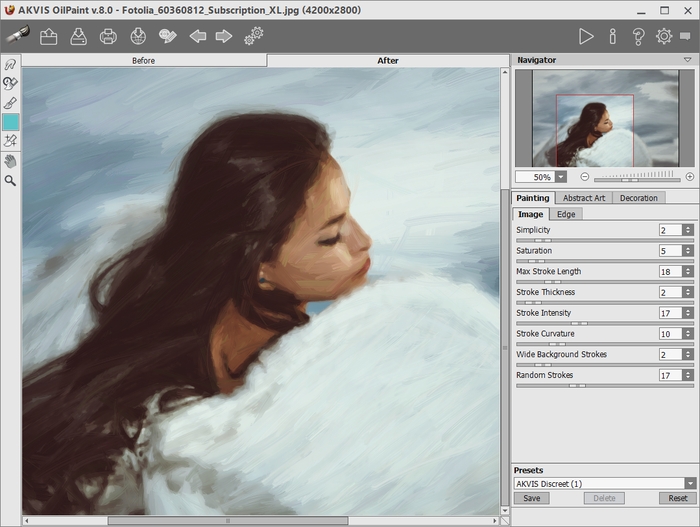This screenshot has height=527, width=700.
Task: Open an image with the open file icon
Action: tap(48, 36)
